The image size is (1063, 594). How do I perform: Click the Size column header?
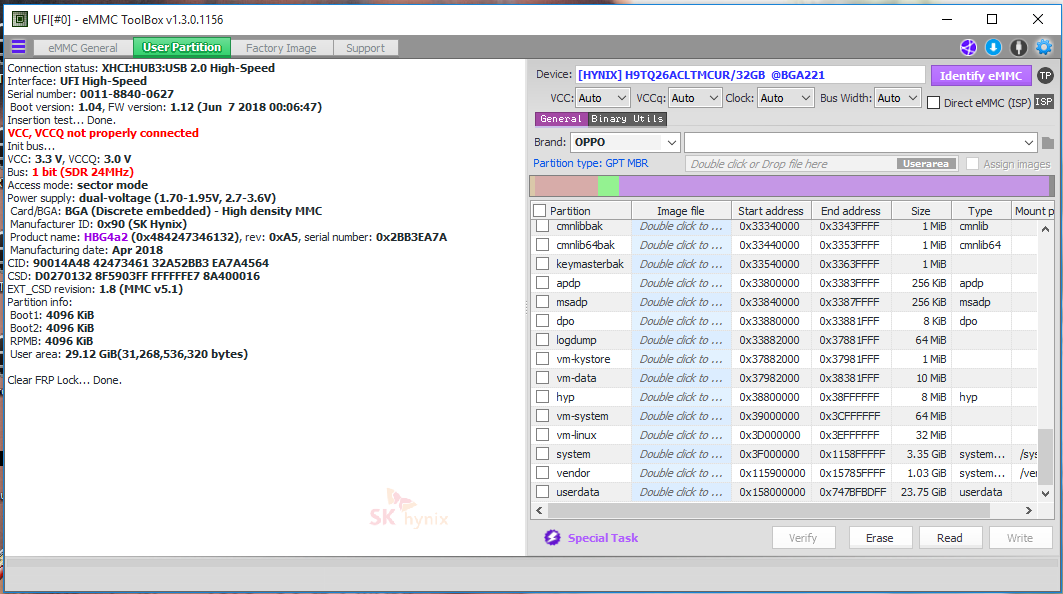pos(921,211)
